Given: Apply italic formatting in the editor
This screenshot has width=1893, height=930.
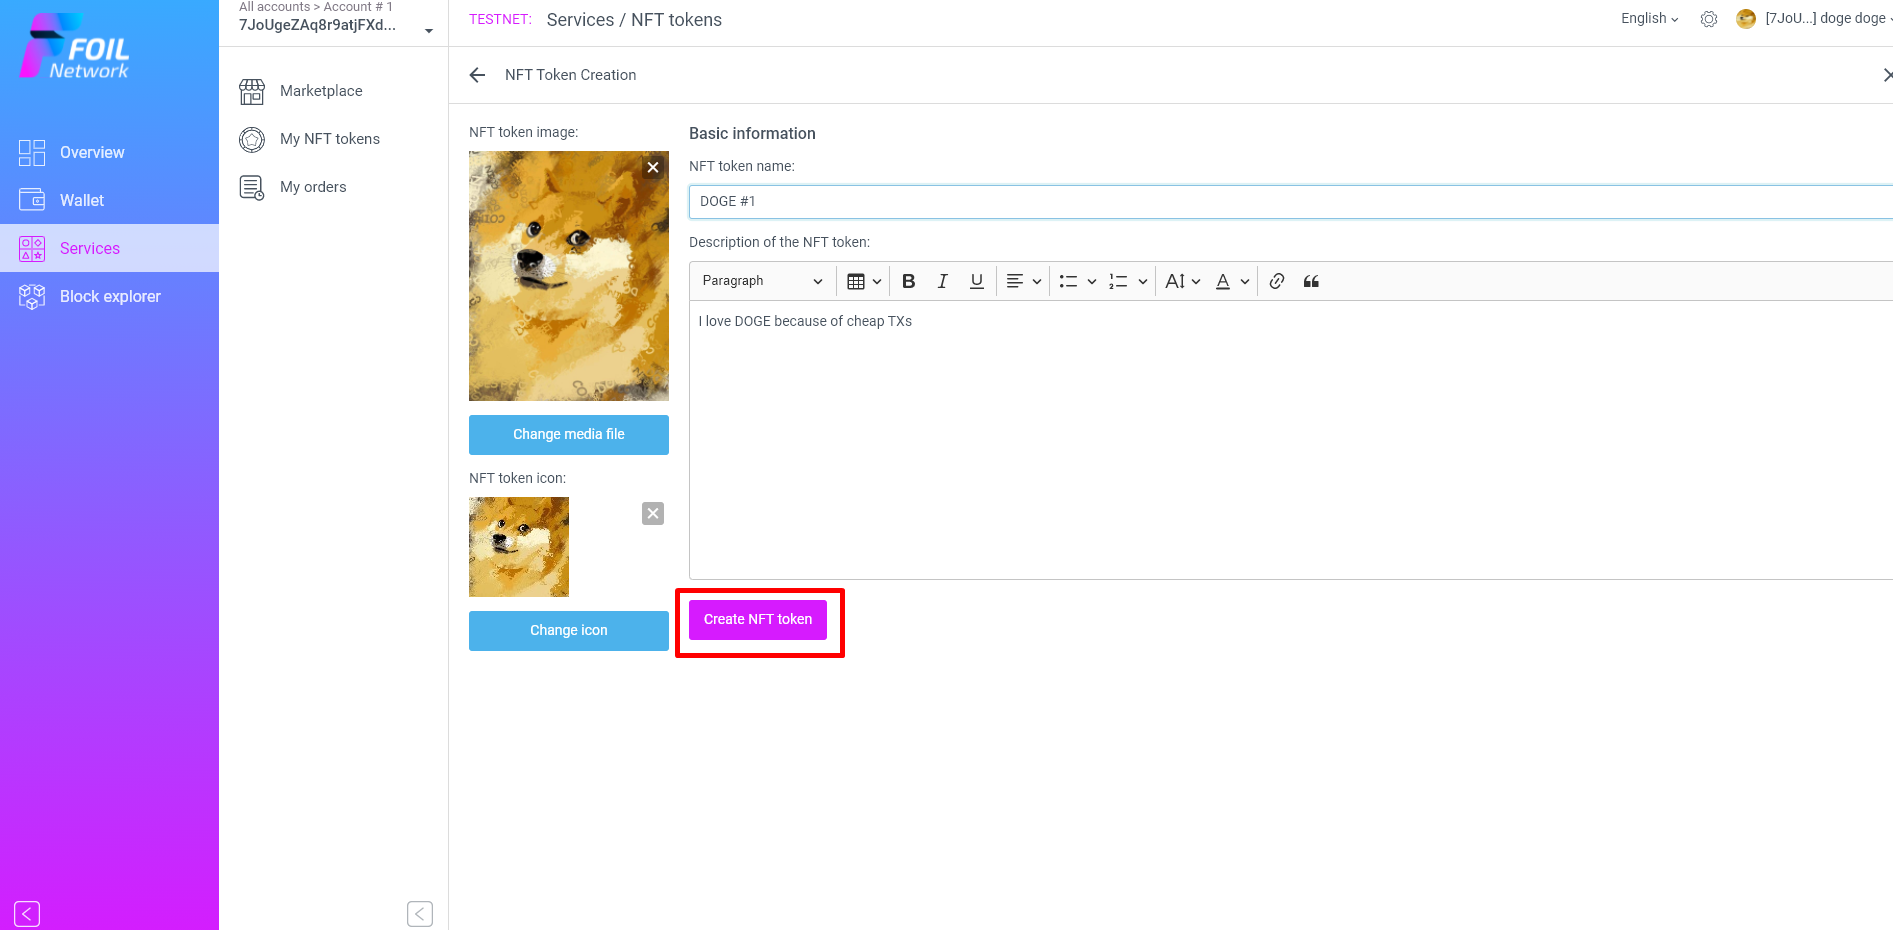Looking at the screenshot, I should click(942, 281).
